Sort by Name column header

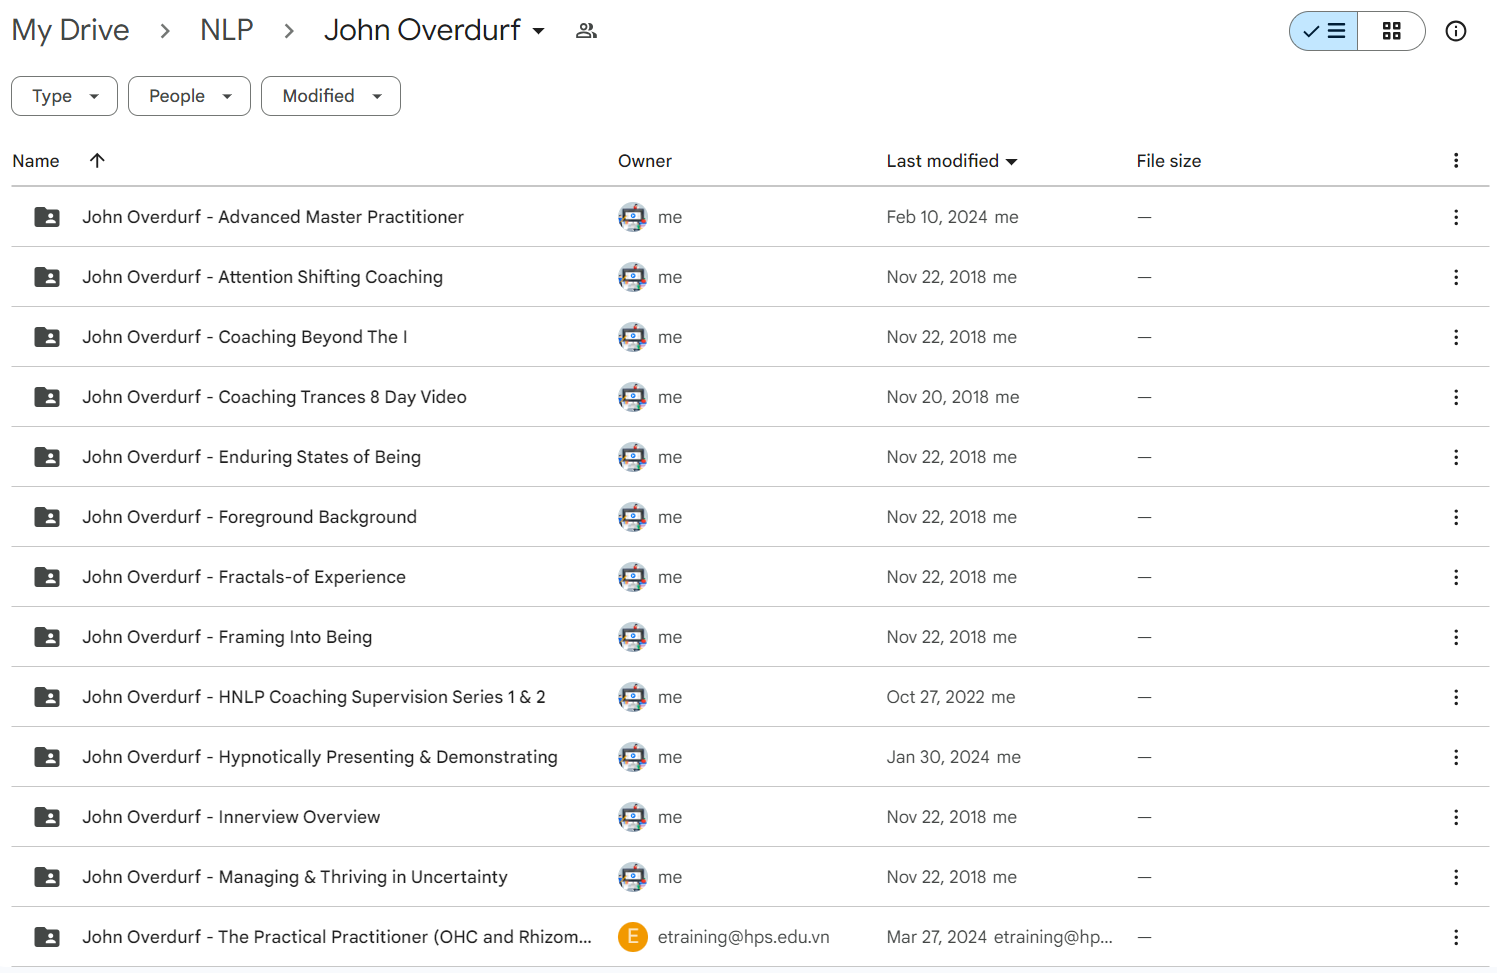pos(36,161)
